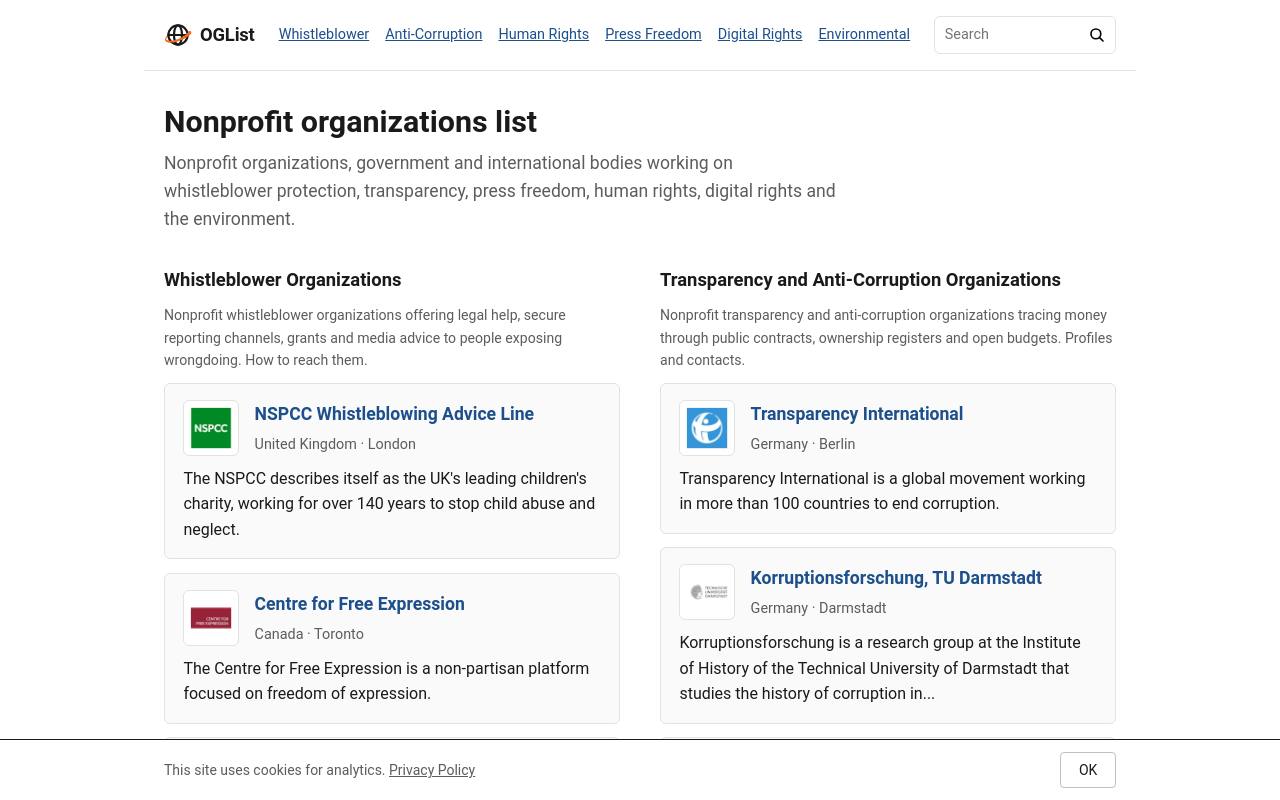Open the NSPCC Whistleblowing Advice Line link

[x=394, y=413]
